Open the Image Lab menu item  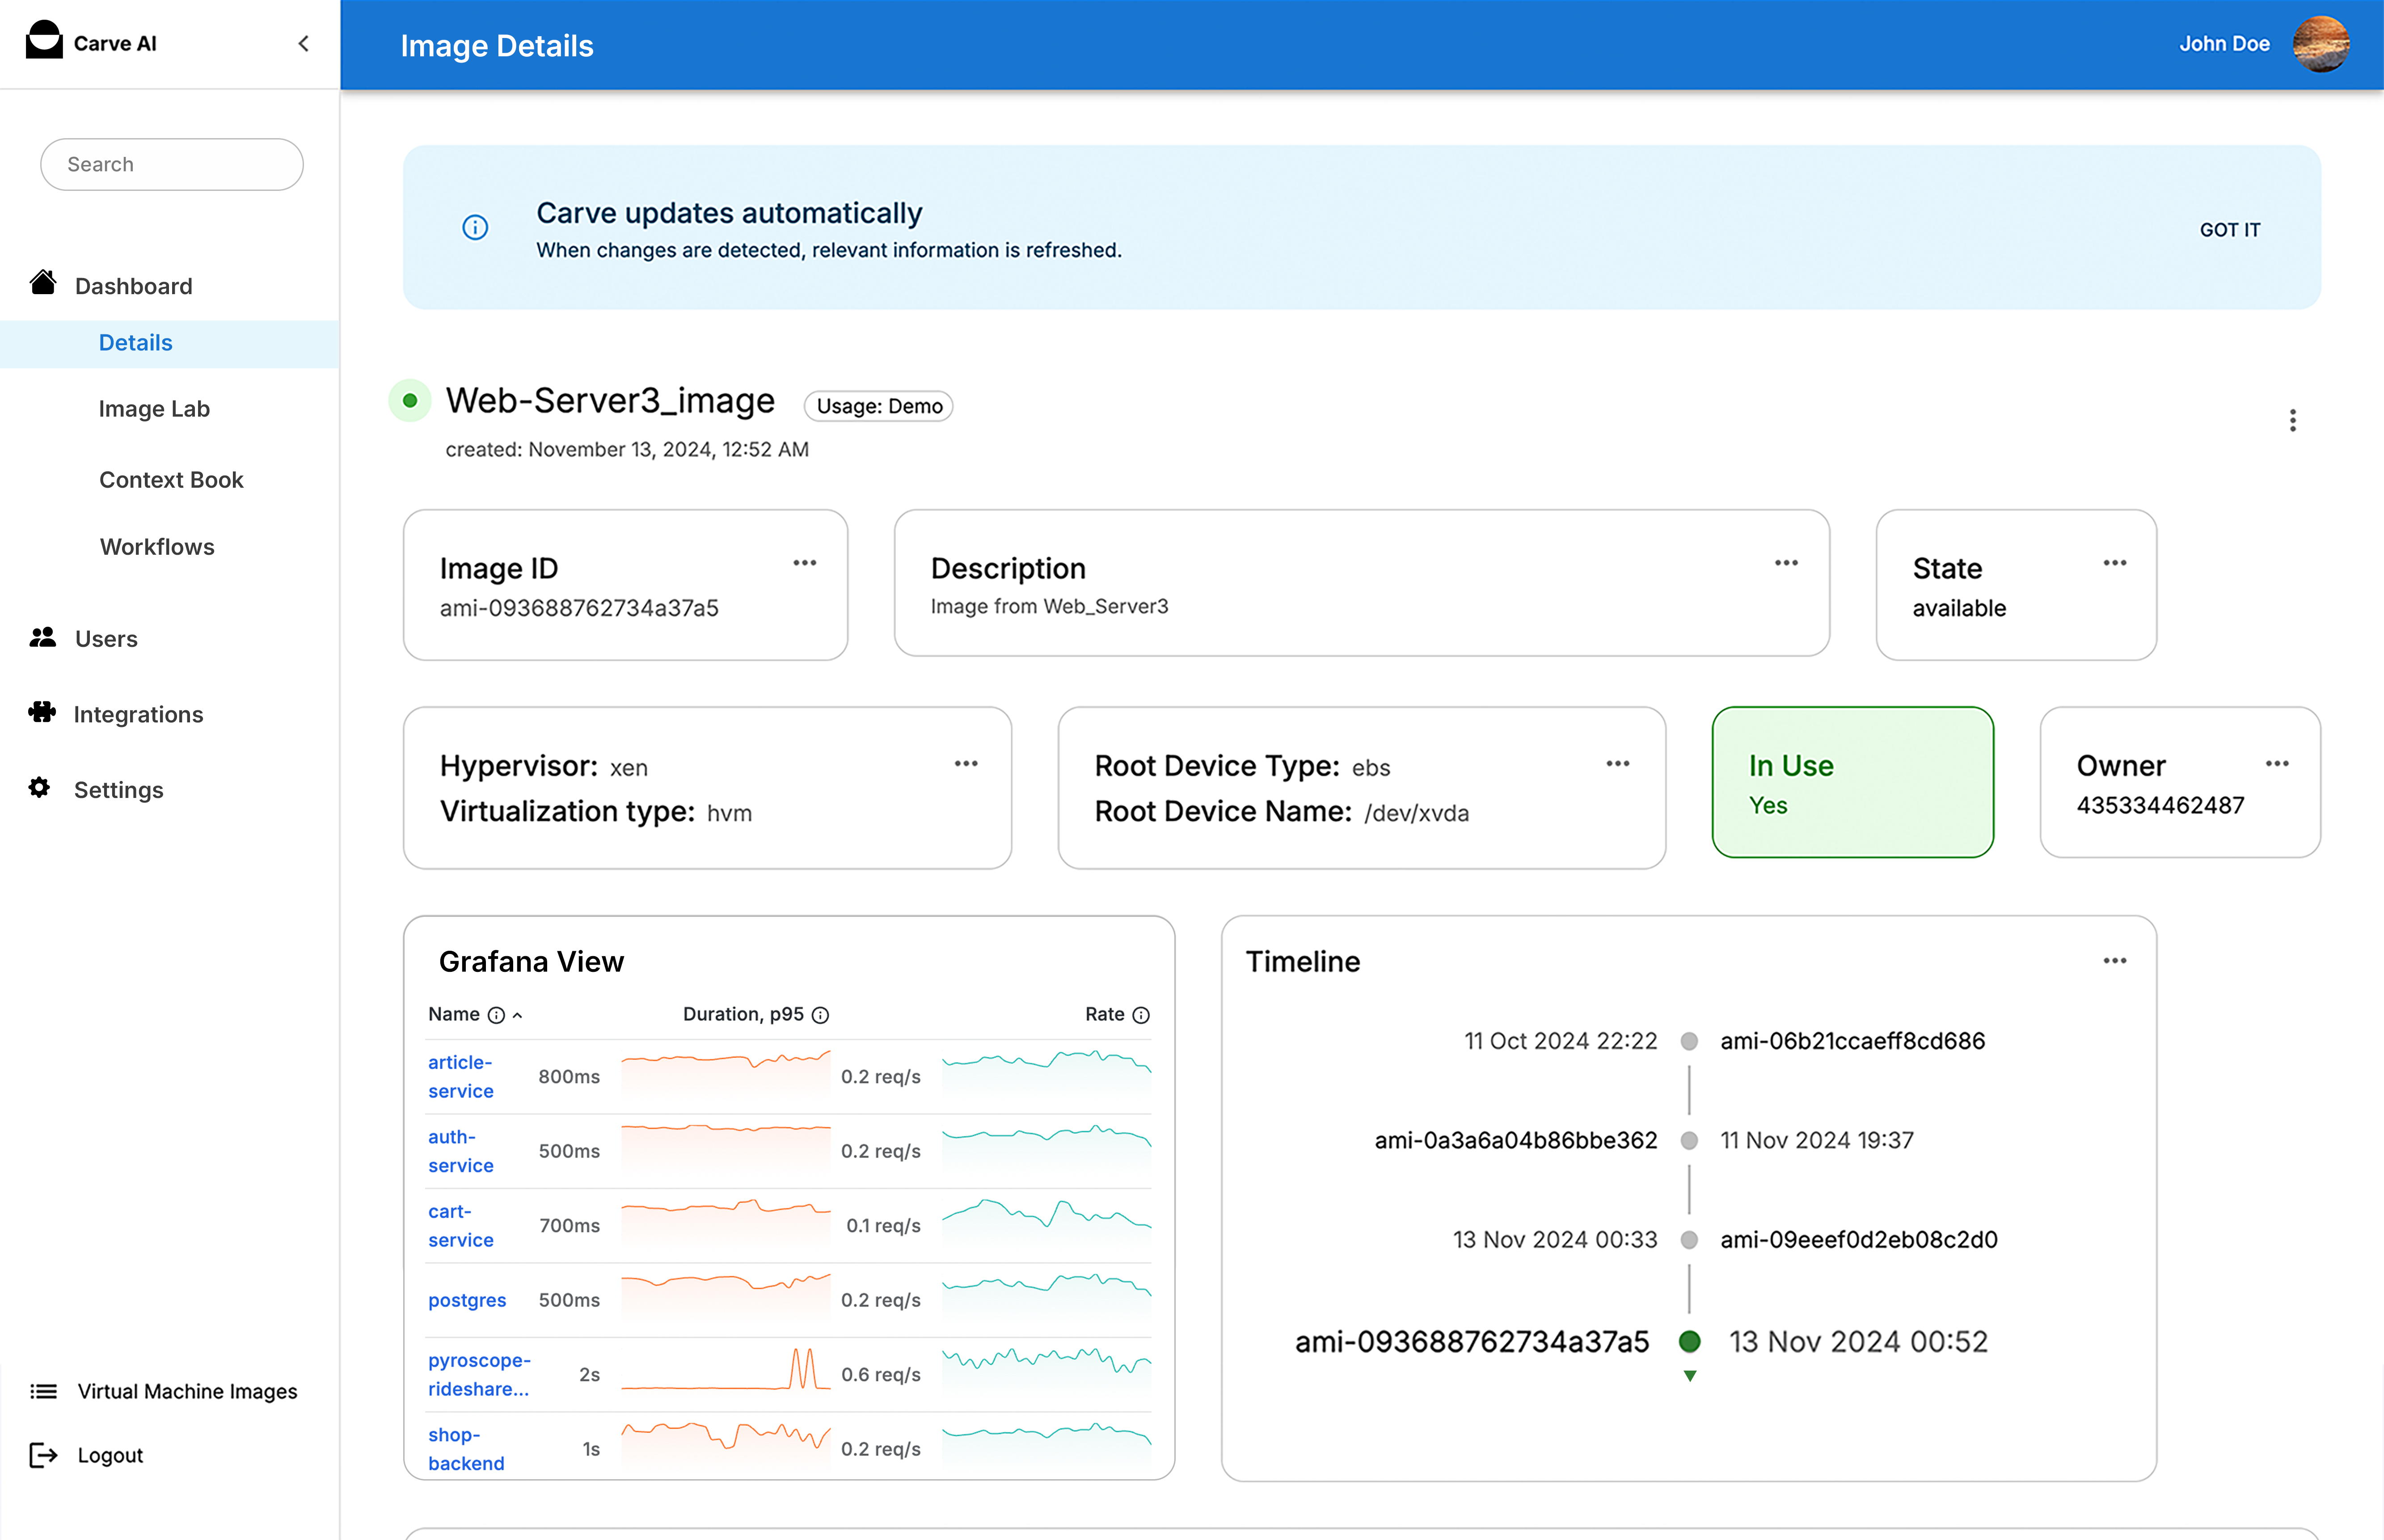click(154, 409)
